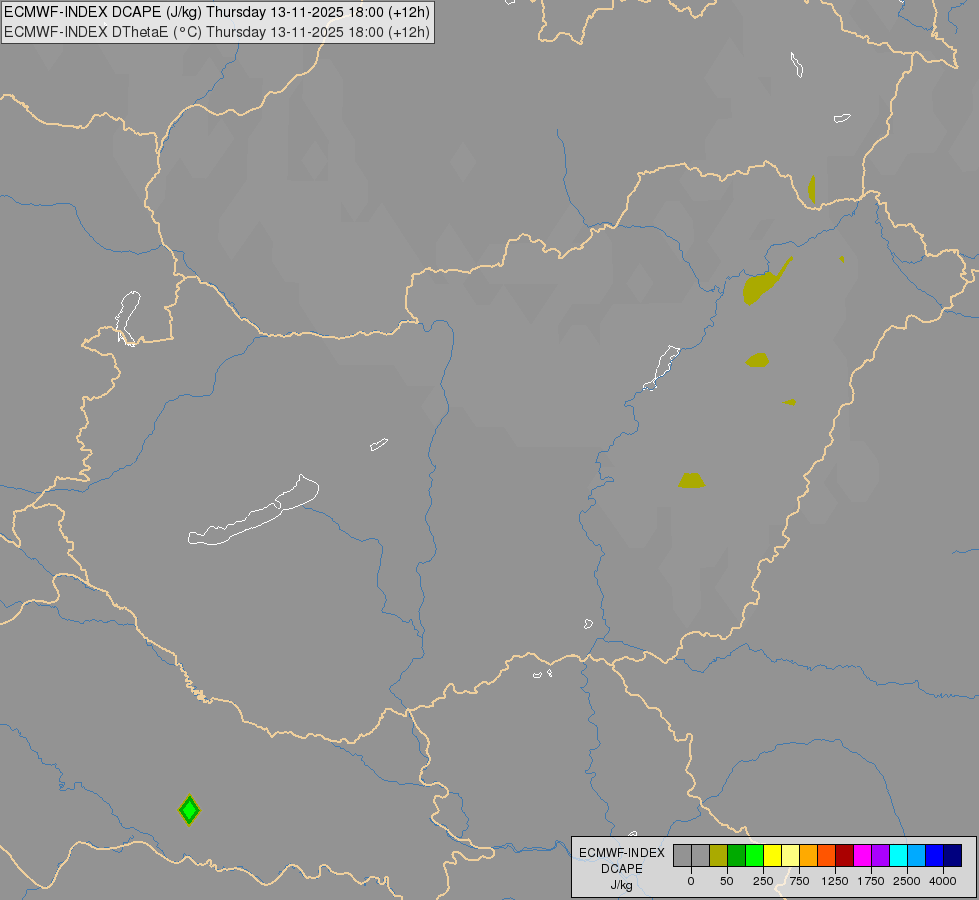Select the purple legend swatch
The image size is (979, 900).
(x=881, y=855)
